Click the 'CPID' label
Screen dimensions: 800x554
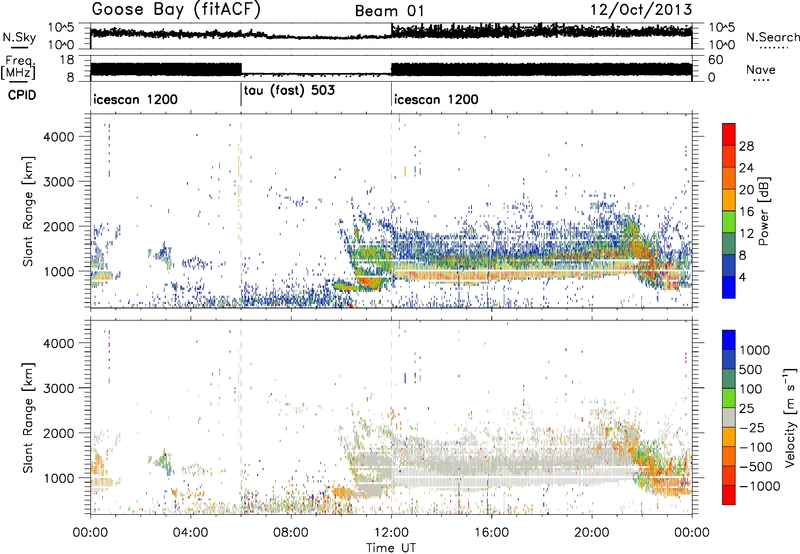click(22, 95)
